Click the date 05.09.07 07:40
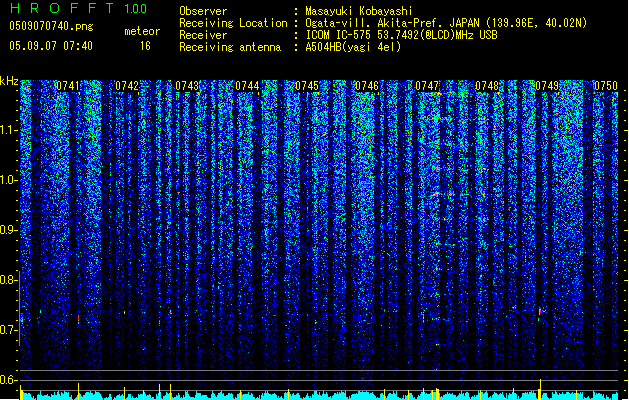Image resolution: width=629 pixels, height=400 pixels. [51, 46]
